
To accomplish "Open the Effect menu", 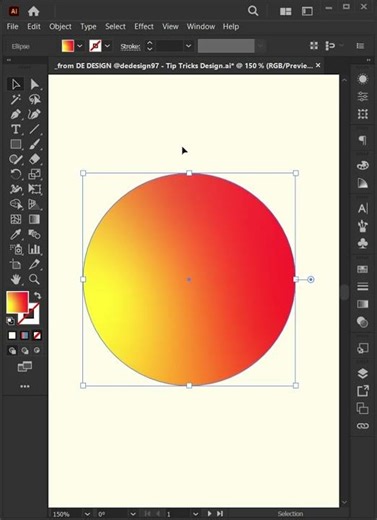I will pyautogui.click(x=144, y=26).
